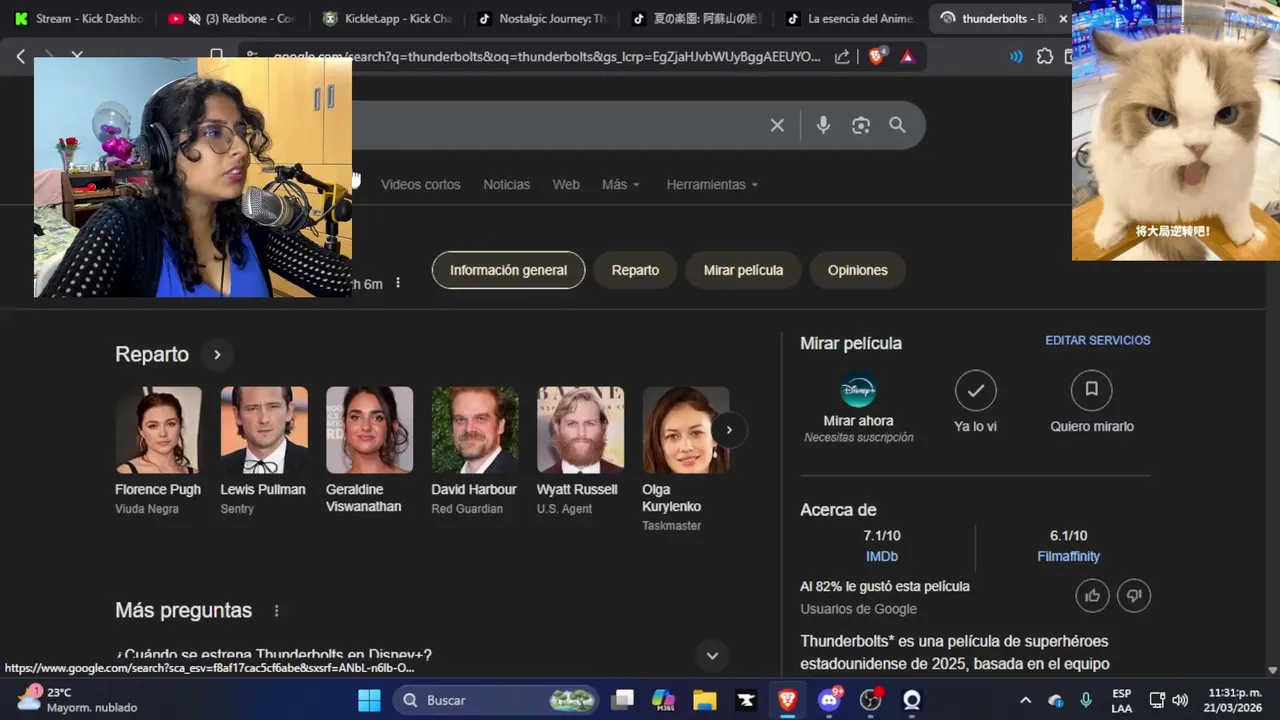Open the clock showing 11:31 p.m.

click(x=1235, y=700)
